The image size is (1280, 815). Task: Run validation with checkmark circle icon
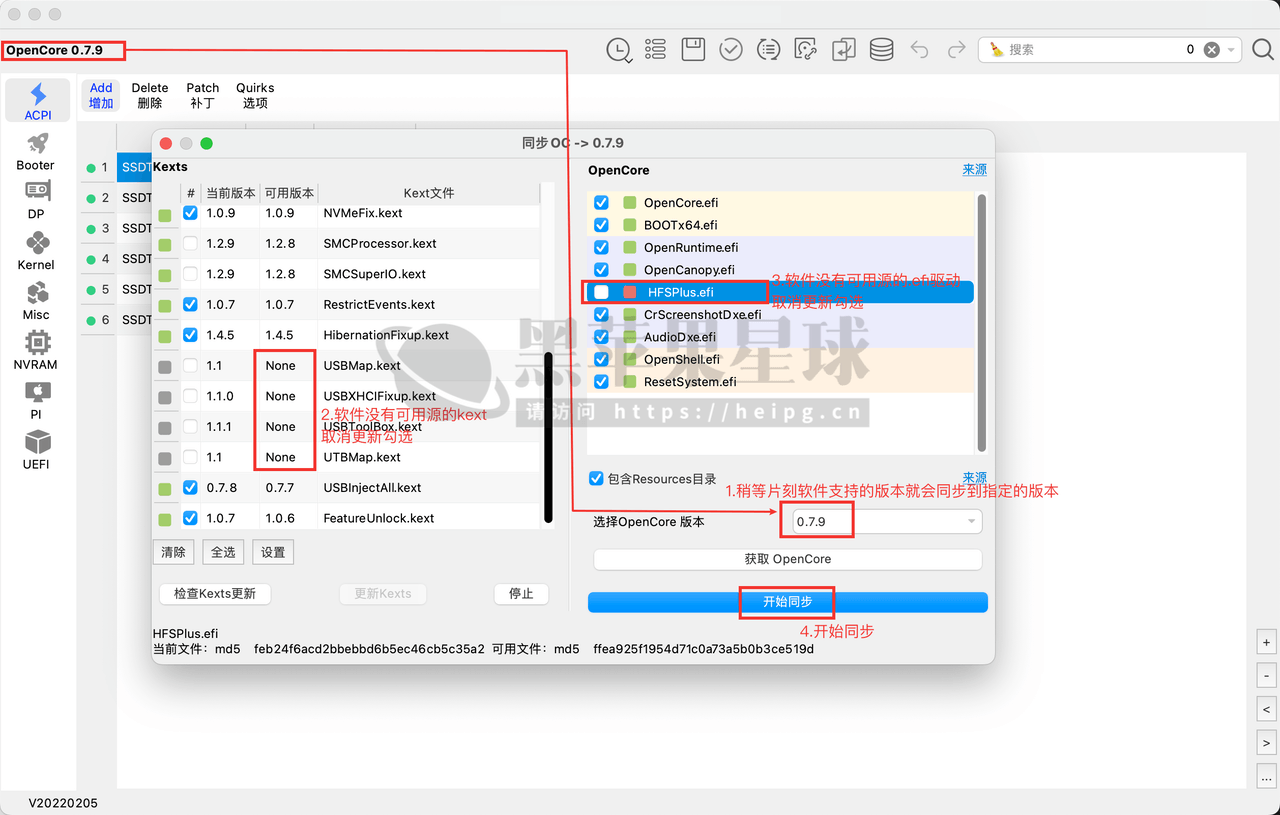click(731, 49)
